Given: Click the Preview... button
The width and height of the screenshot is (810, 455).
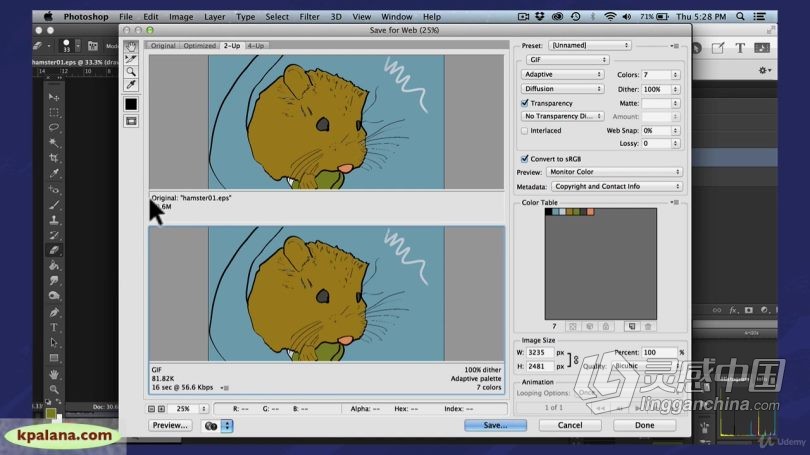Looking at the screenshot, I should [x=170, y=425].
